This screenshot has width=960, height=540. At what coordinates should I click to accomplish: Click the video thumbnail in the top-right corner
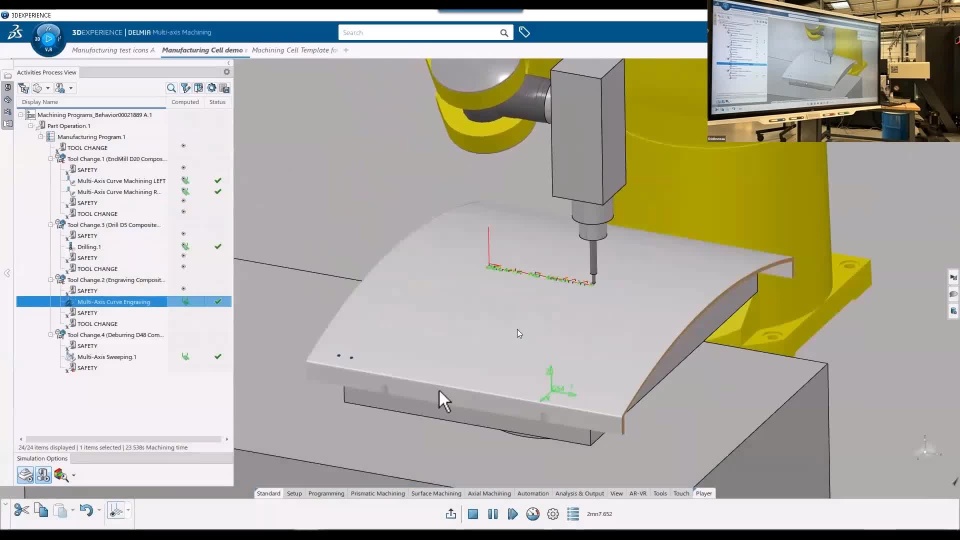[834, 71]
